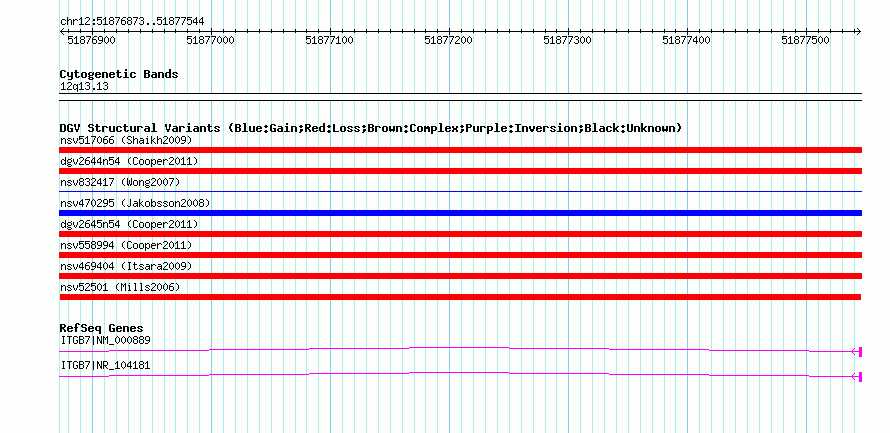Click the chr12:51876873..51877544 coordinate label
The height and width of the screenshot is (433, 890).
(x=132, y=22)
